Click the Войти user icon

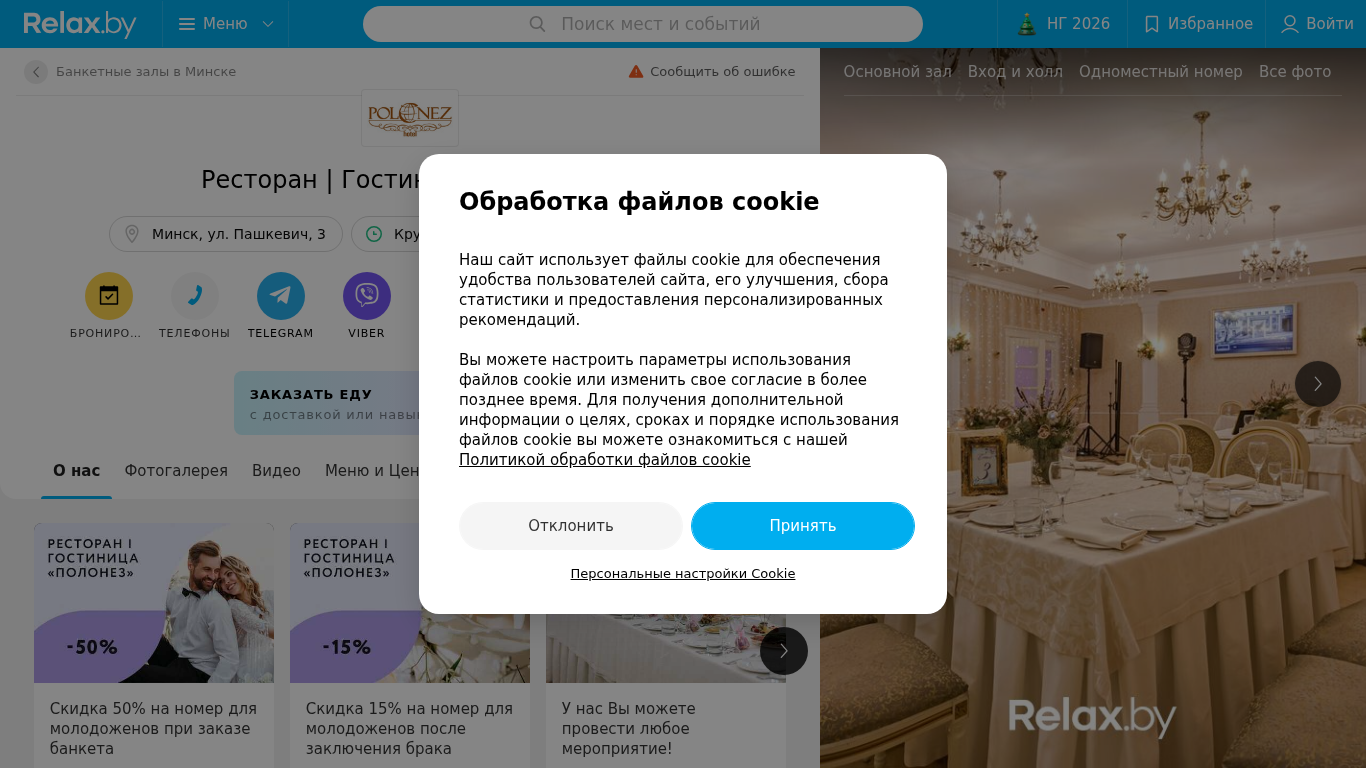[x=1290, y=24]
